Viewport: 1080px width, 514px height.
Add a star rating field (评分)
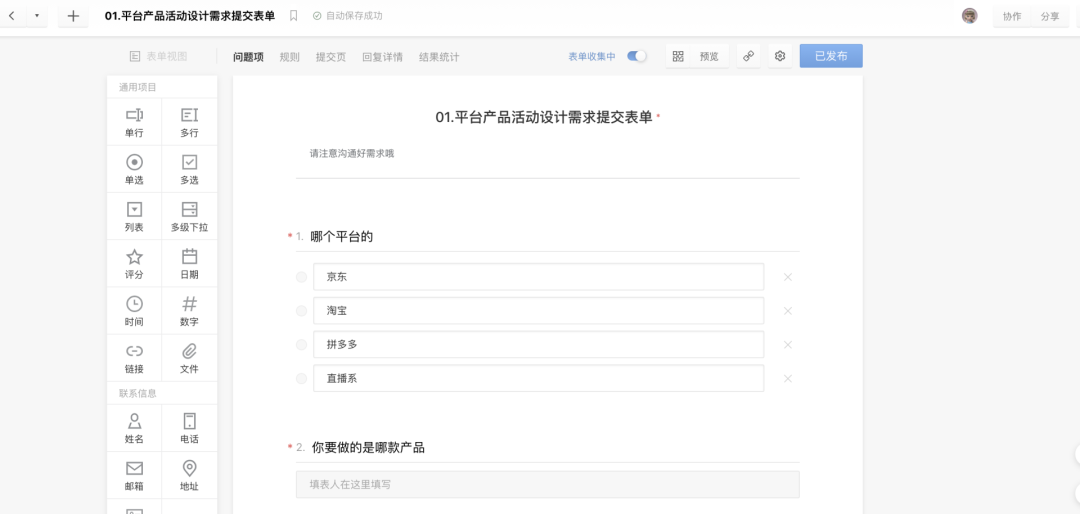134,264
